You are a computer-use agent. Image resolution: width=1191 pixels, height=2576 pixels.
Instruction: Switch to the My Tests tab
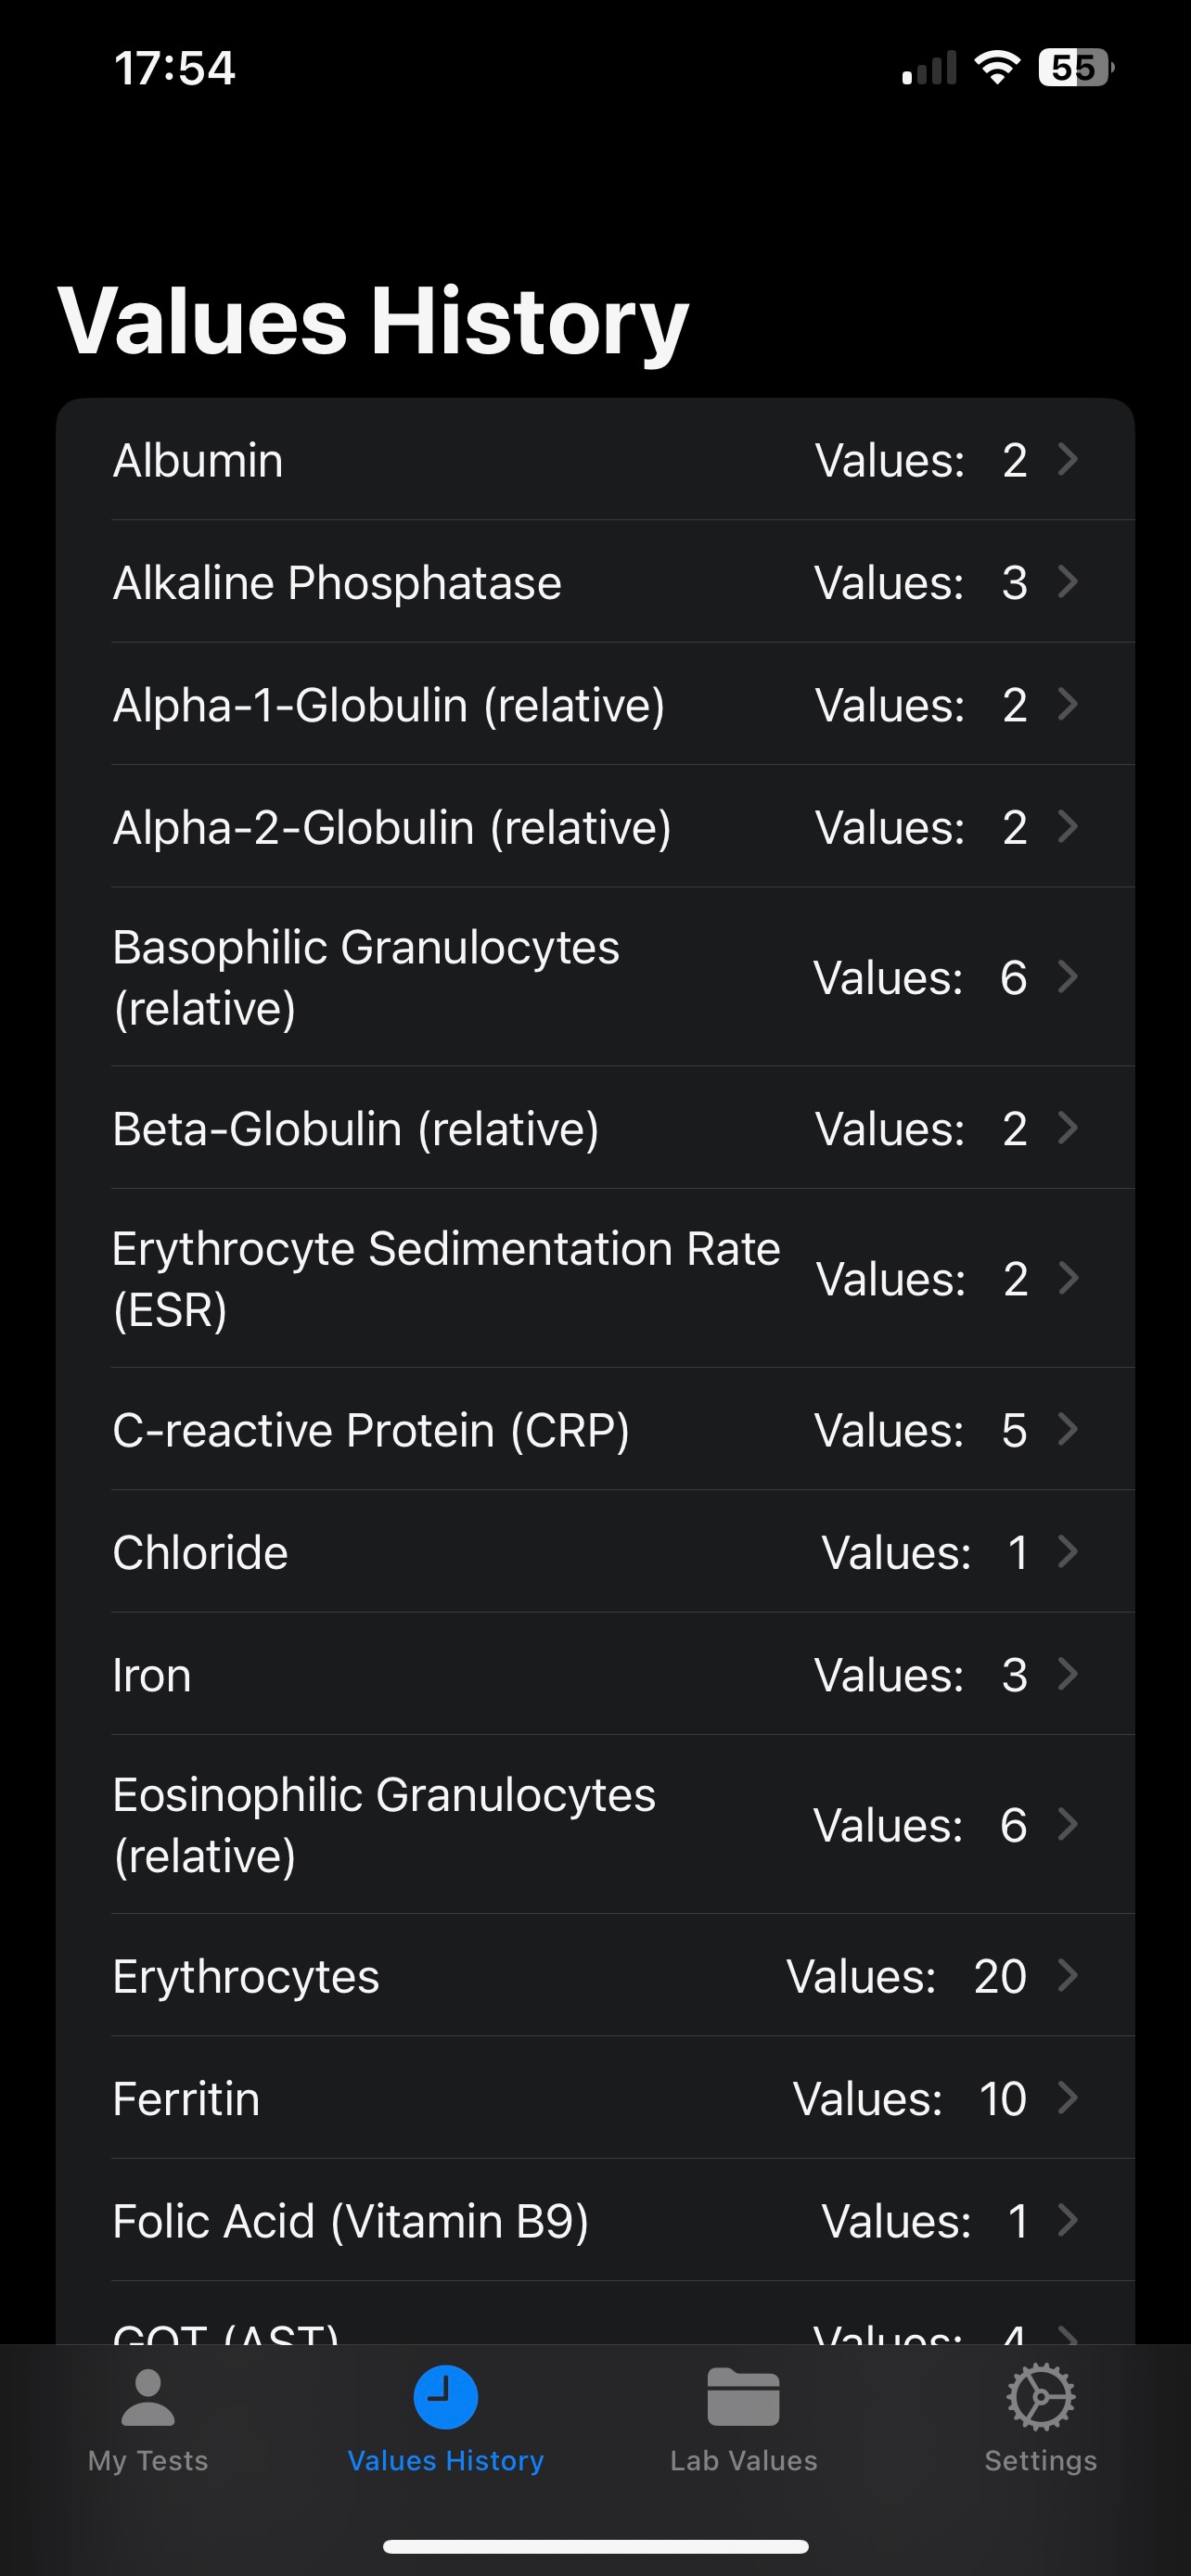click(148, 2416)
